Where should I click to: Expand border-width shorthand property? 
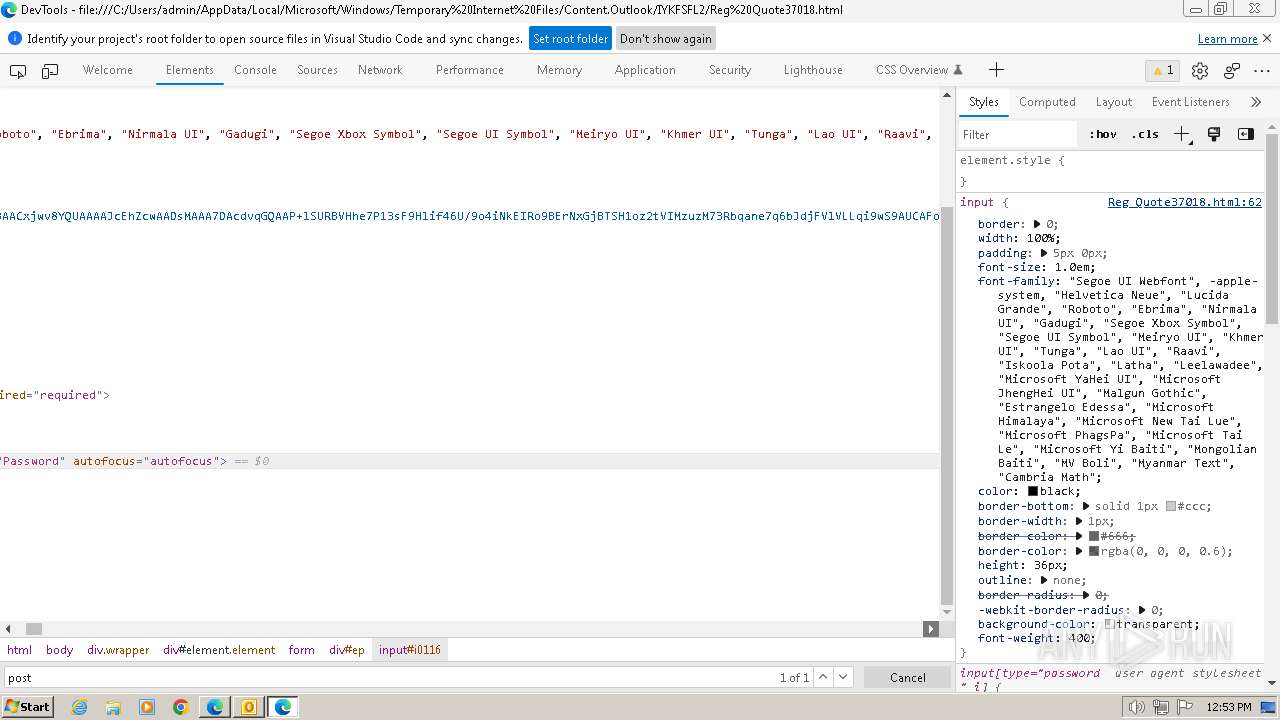coord(1079,521)
